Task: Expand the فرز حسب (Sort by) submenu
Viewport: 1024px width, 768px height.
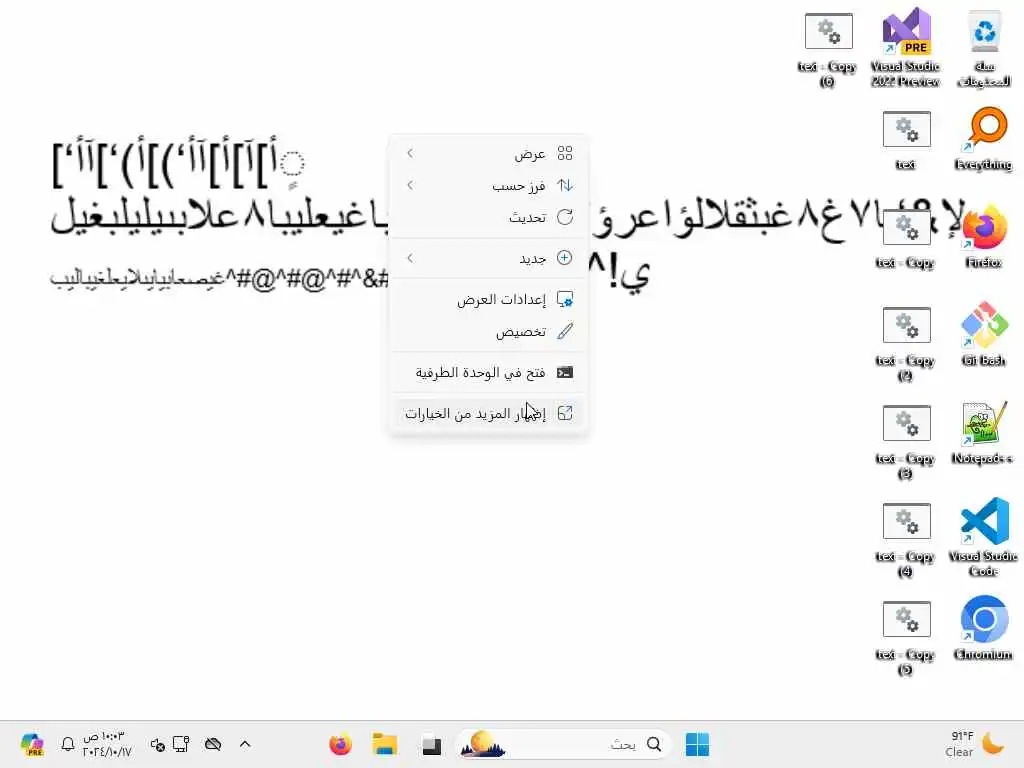Action: (488, 185)
